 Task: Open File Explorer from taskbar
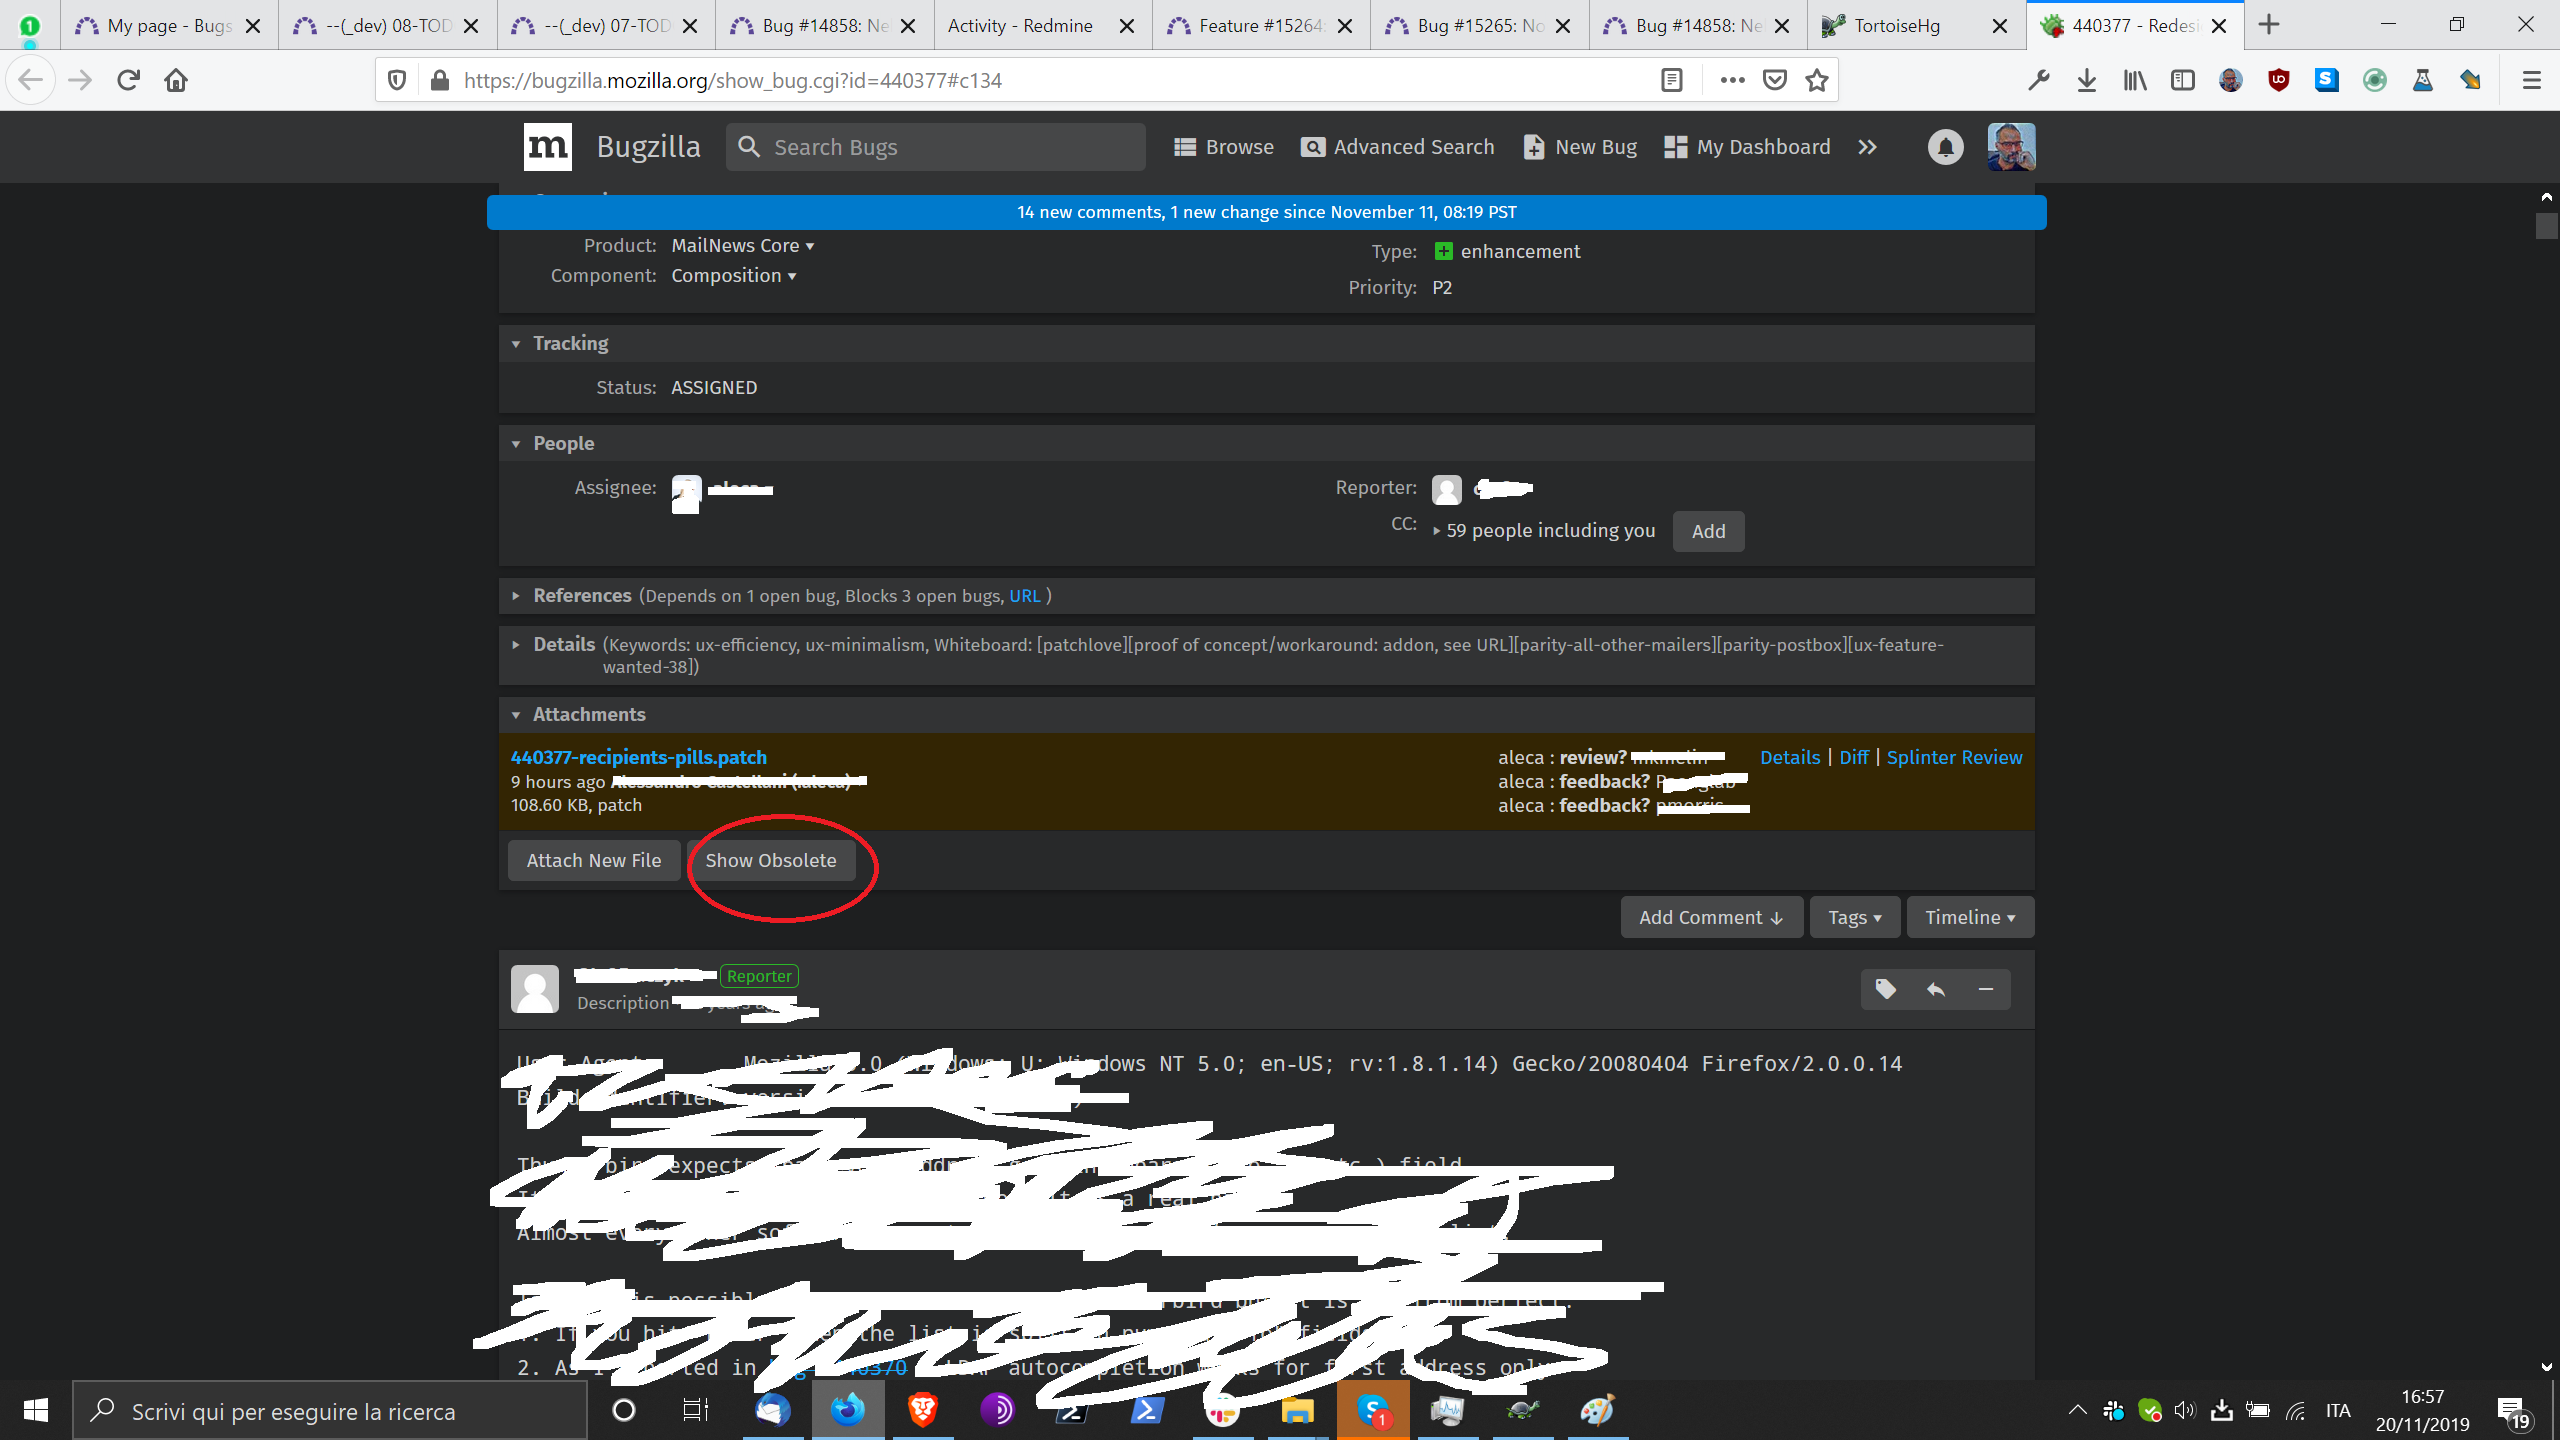[x=1297, y=1410]
